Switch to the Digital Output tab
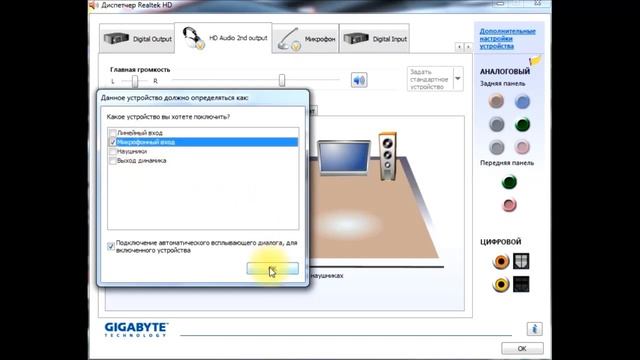The width and height of the screenshot is (640, 360). click(x=137, y=39)
